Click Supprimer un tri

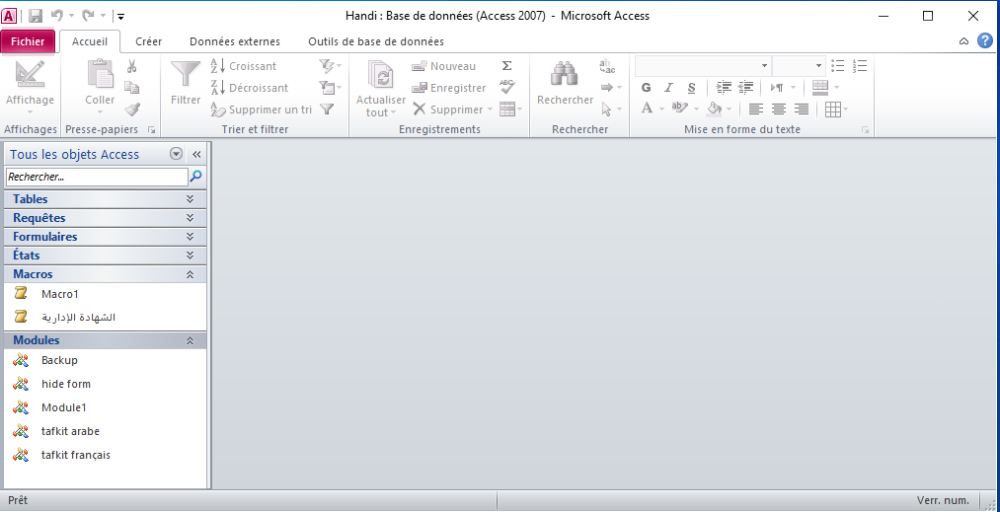click(261, 109)
